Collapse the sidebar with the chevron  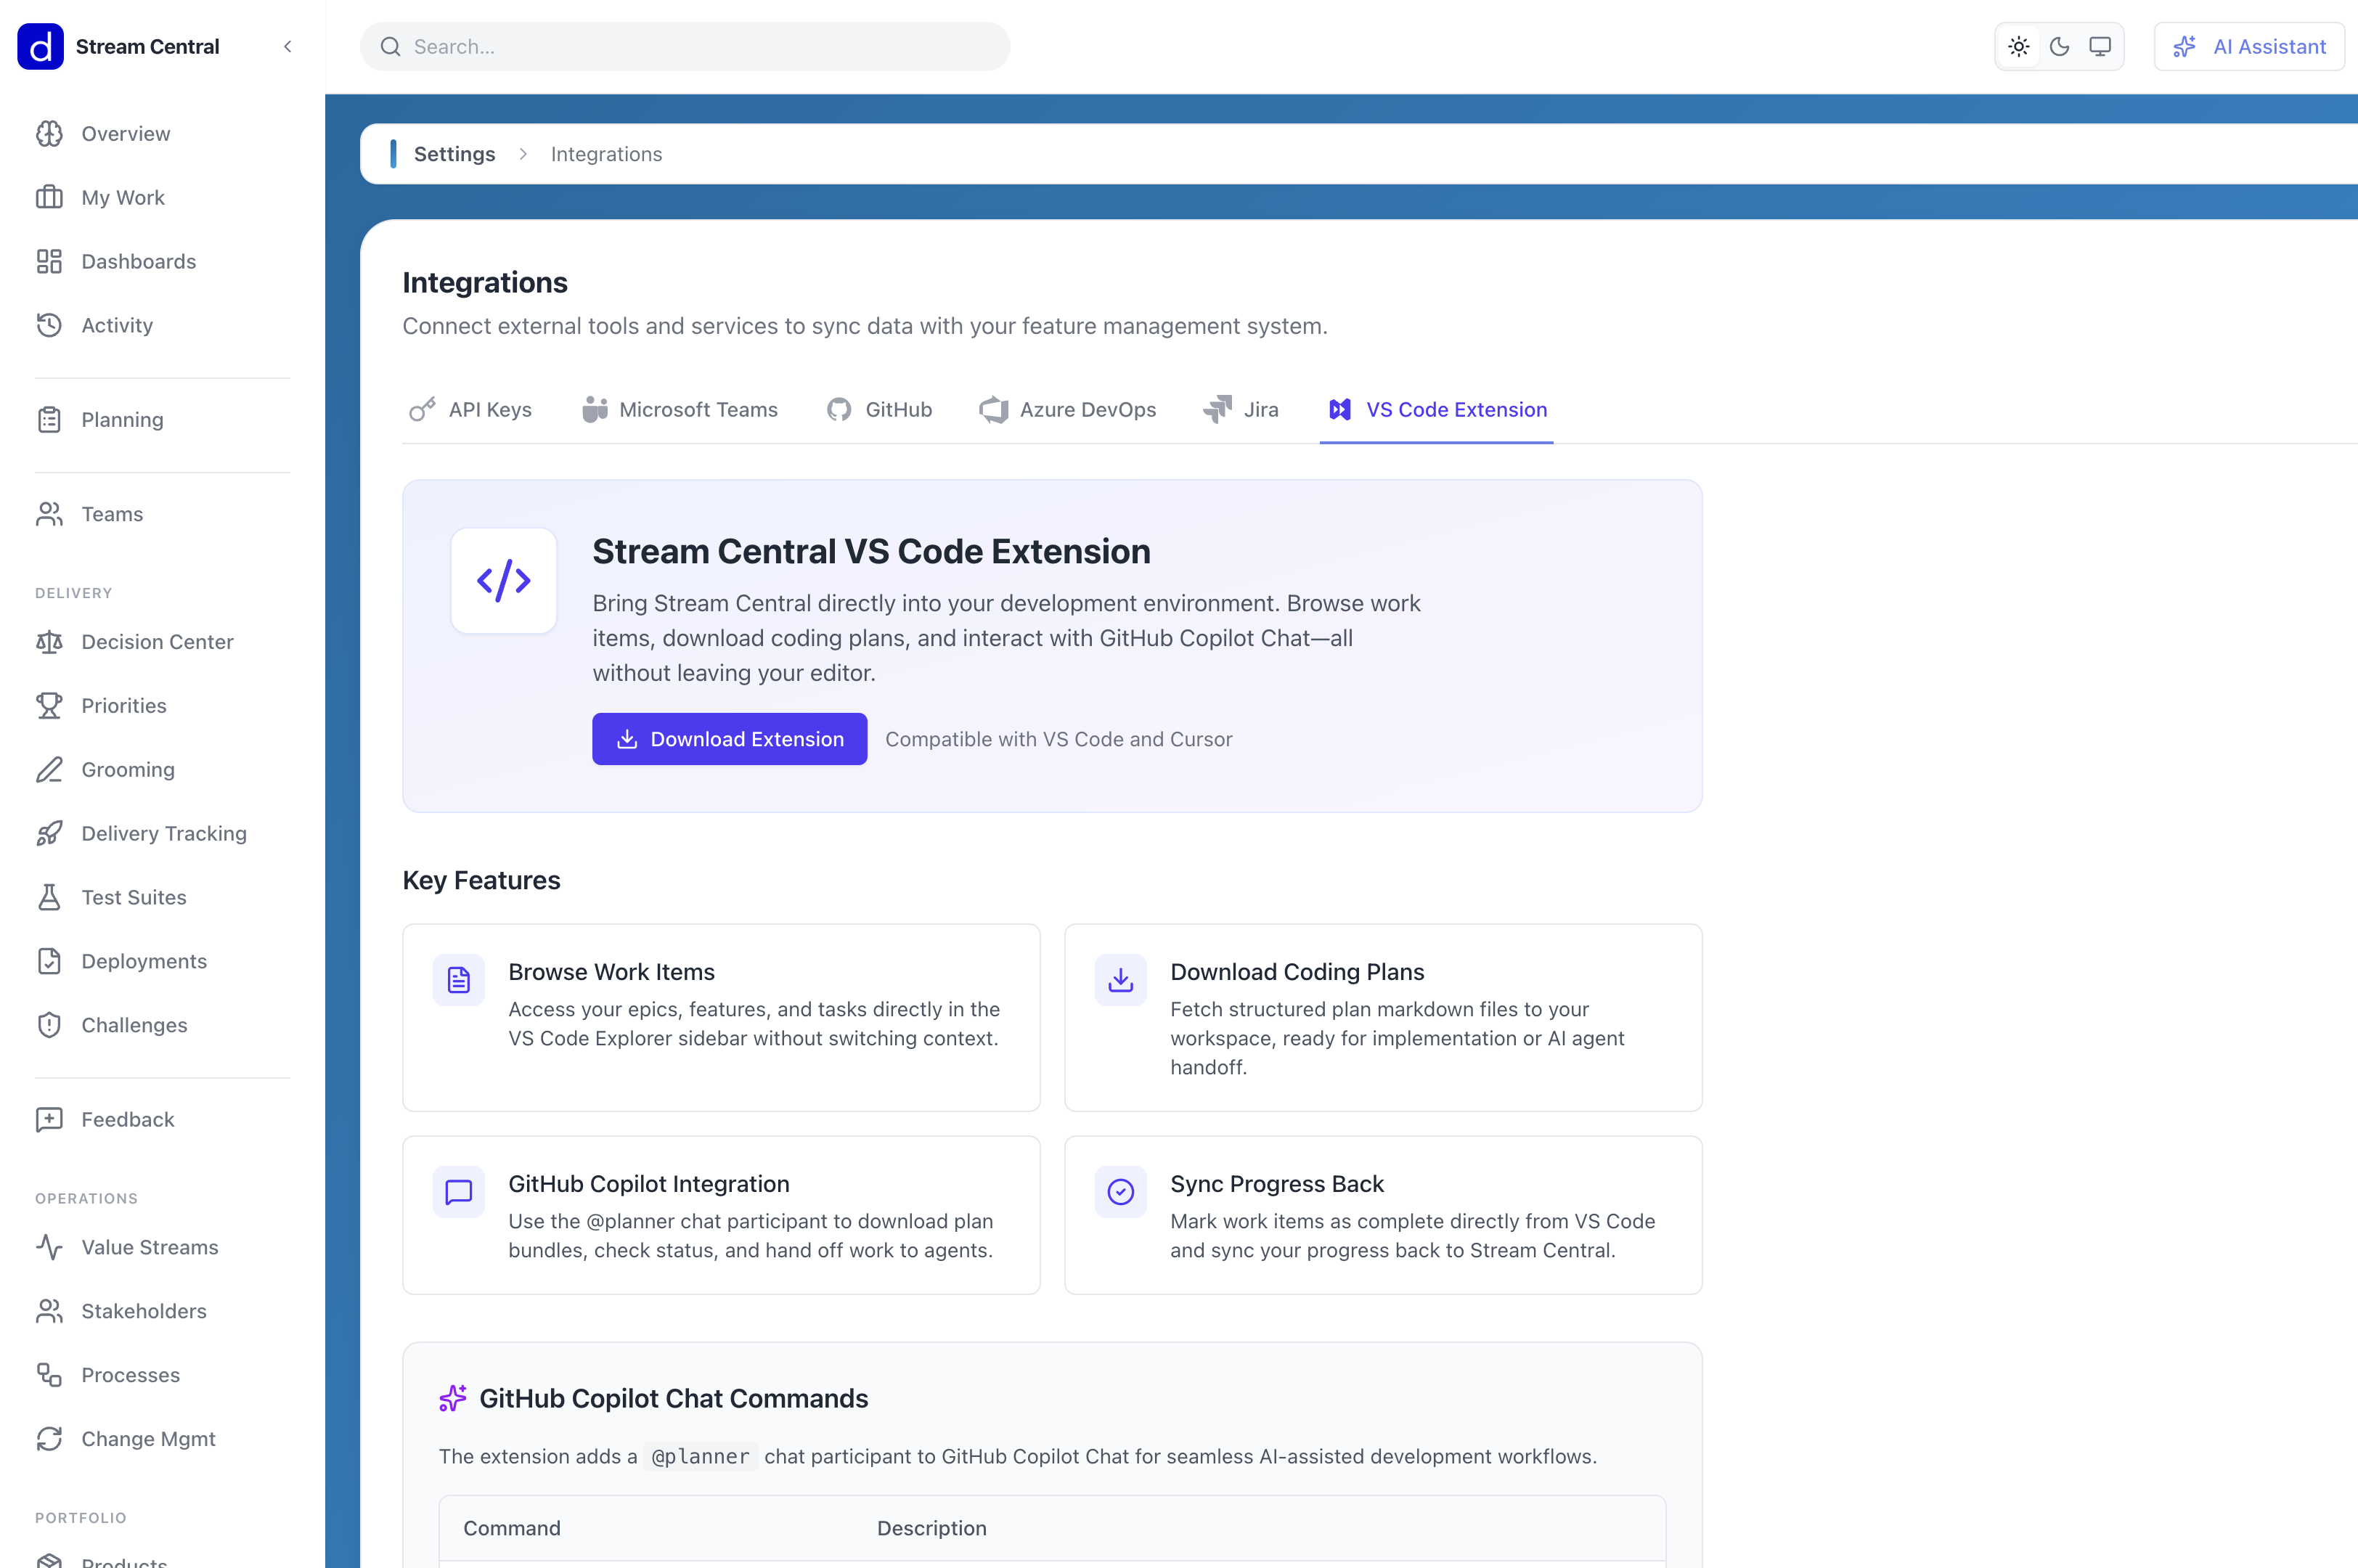coord(288,46)
